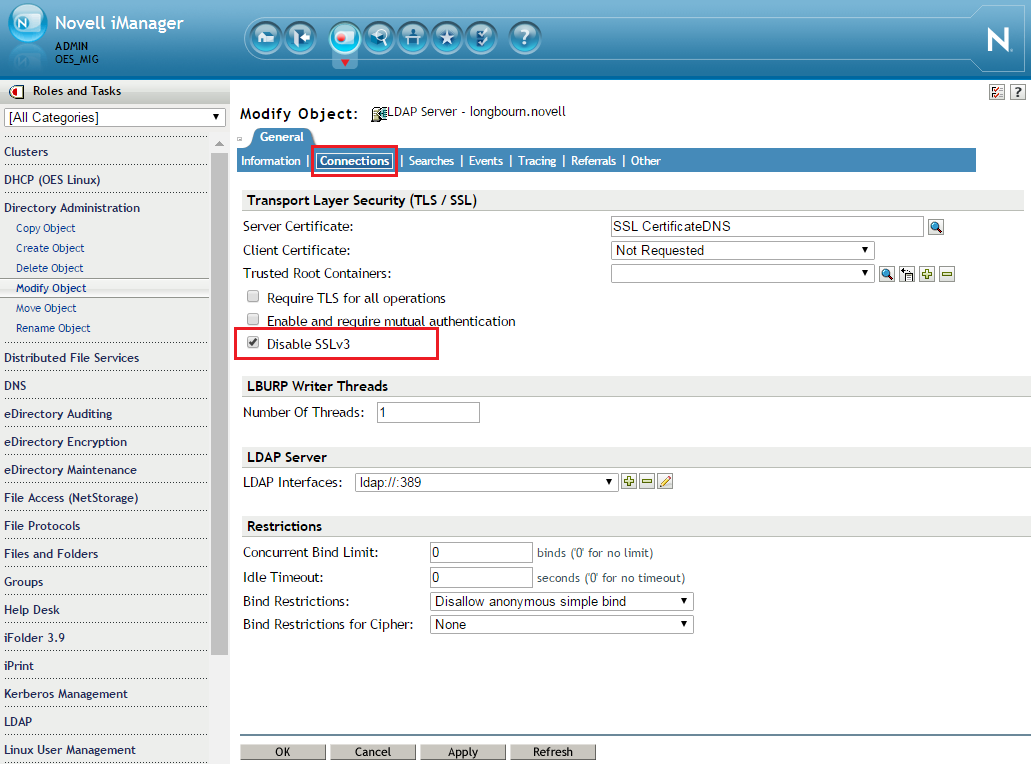Open the Move Object task link
Image resolution: width=1031 pixels, height=764 pixels.
pyautogui.click(x=46, y=308)
